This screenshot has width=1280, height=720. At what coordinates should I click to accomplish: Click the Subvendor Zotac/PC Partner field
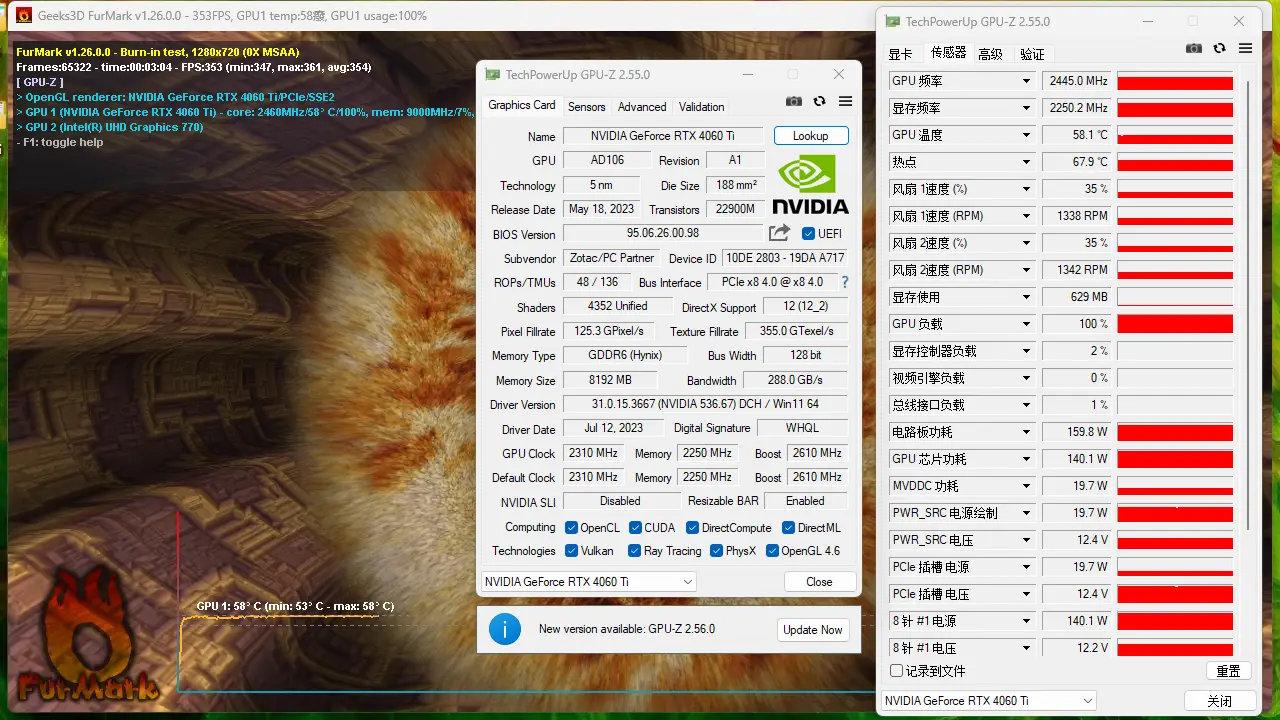point(611,258)
